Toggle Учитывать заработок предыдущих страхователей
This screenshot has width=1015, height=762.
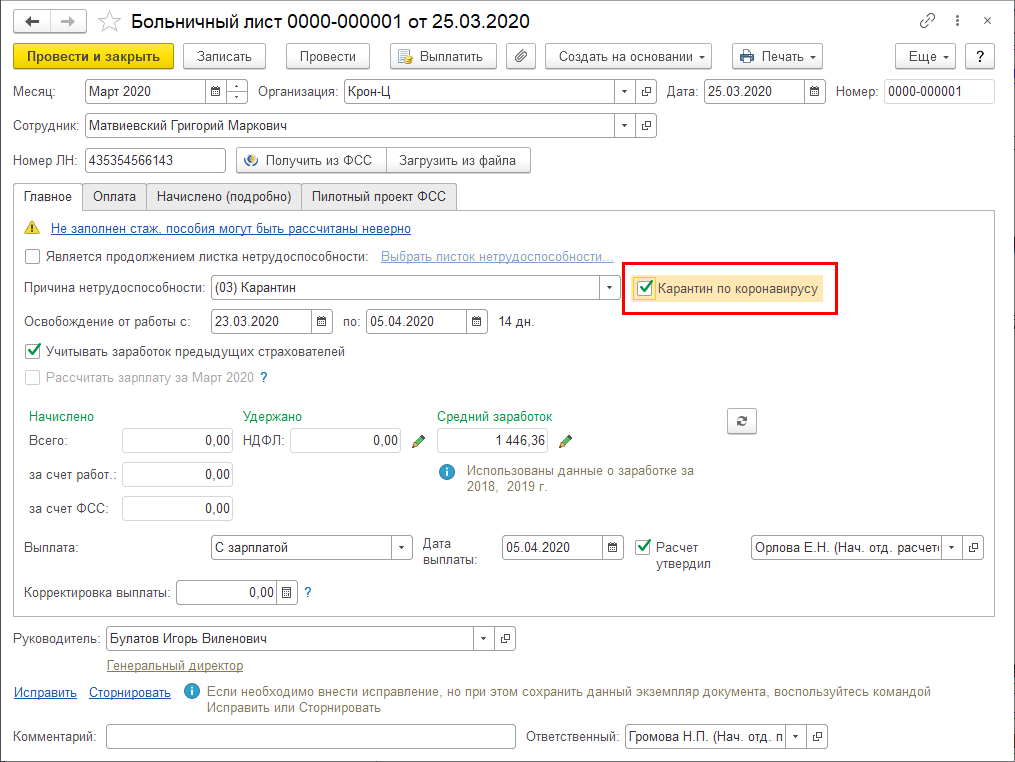[33, 352]
